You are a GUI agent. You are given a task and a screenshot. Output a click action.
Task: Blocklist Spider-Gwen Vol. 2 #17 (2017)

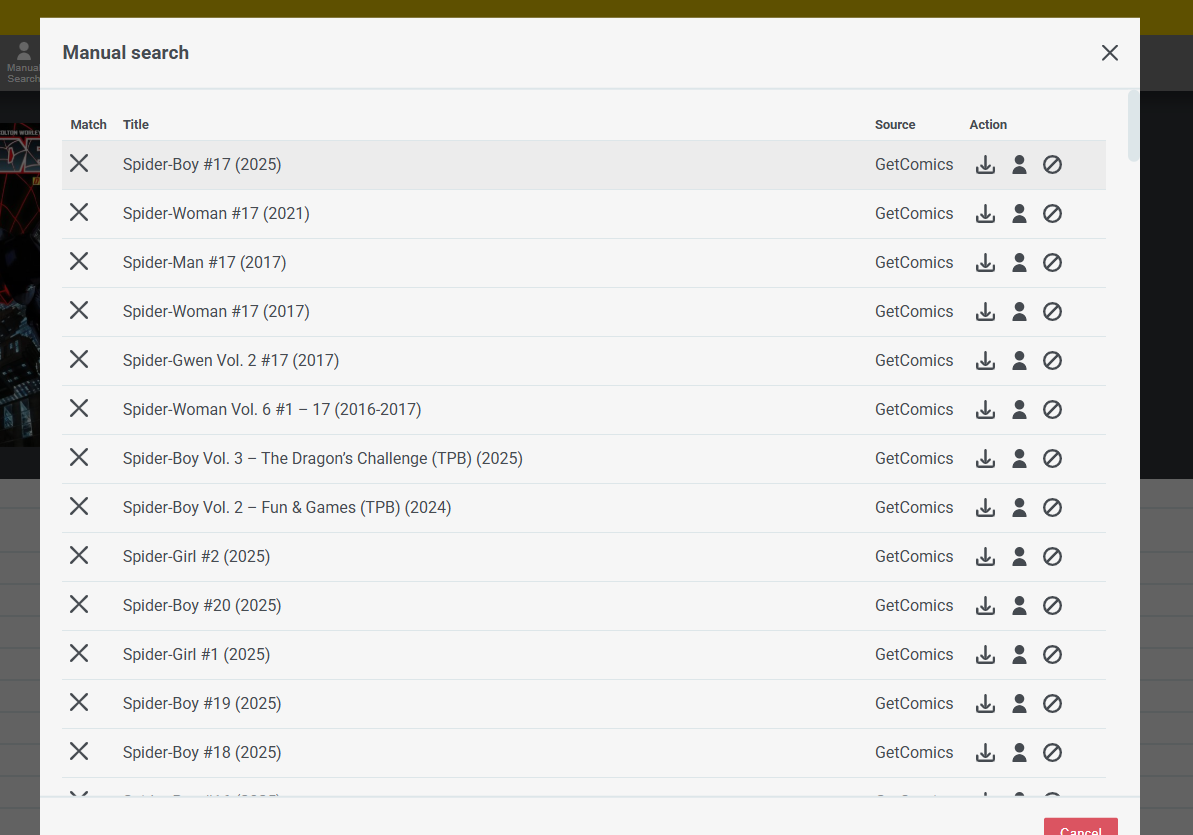(1052, 361)
